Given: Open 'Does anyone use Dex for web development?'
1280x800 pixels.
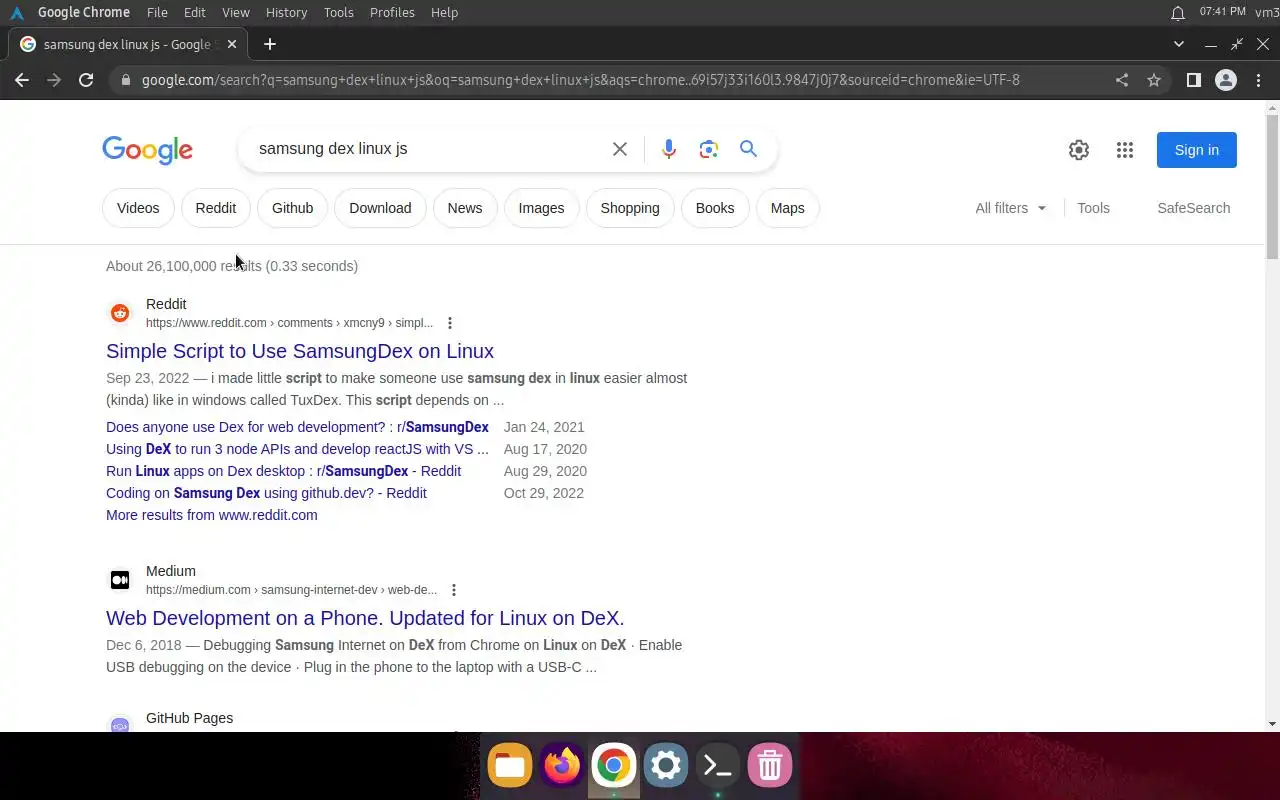Looking at the screenshot, I should tap(297, 427).
